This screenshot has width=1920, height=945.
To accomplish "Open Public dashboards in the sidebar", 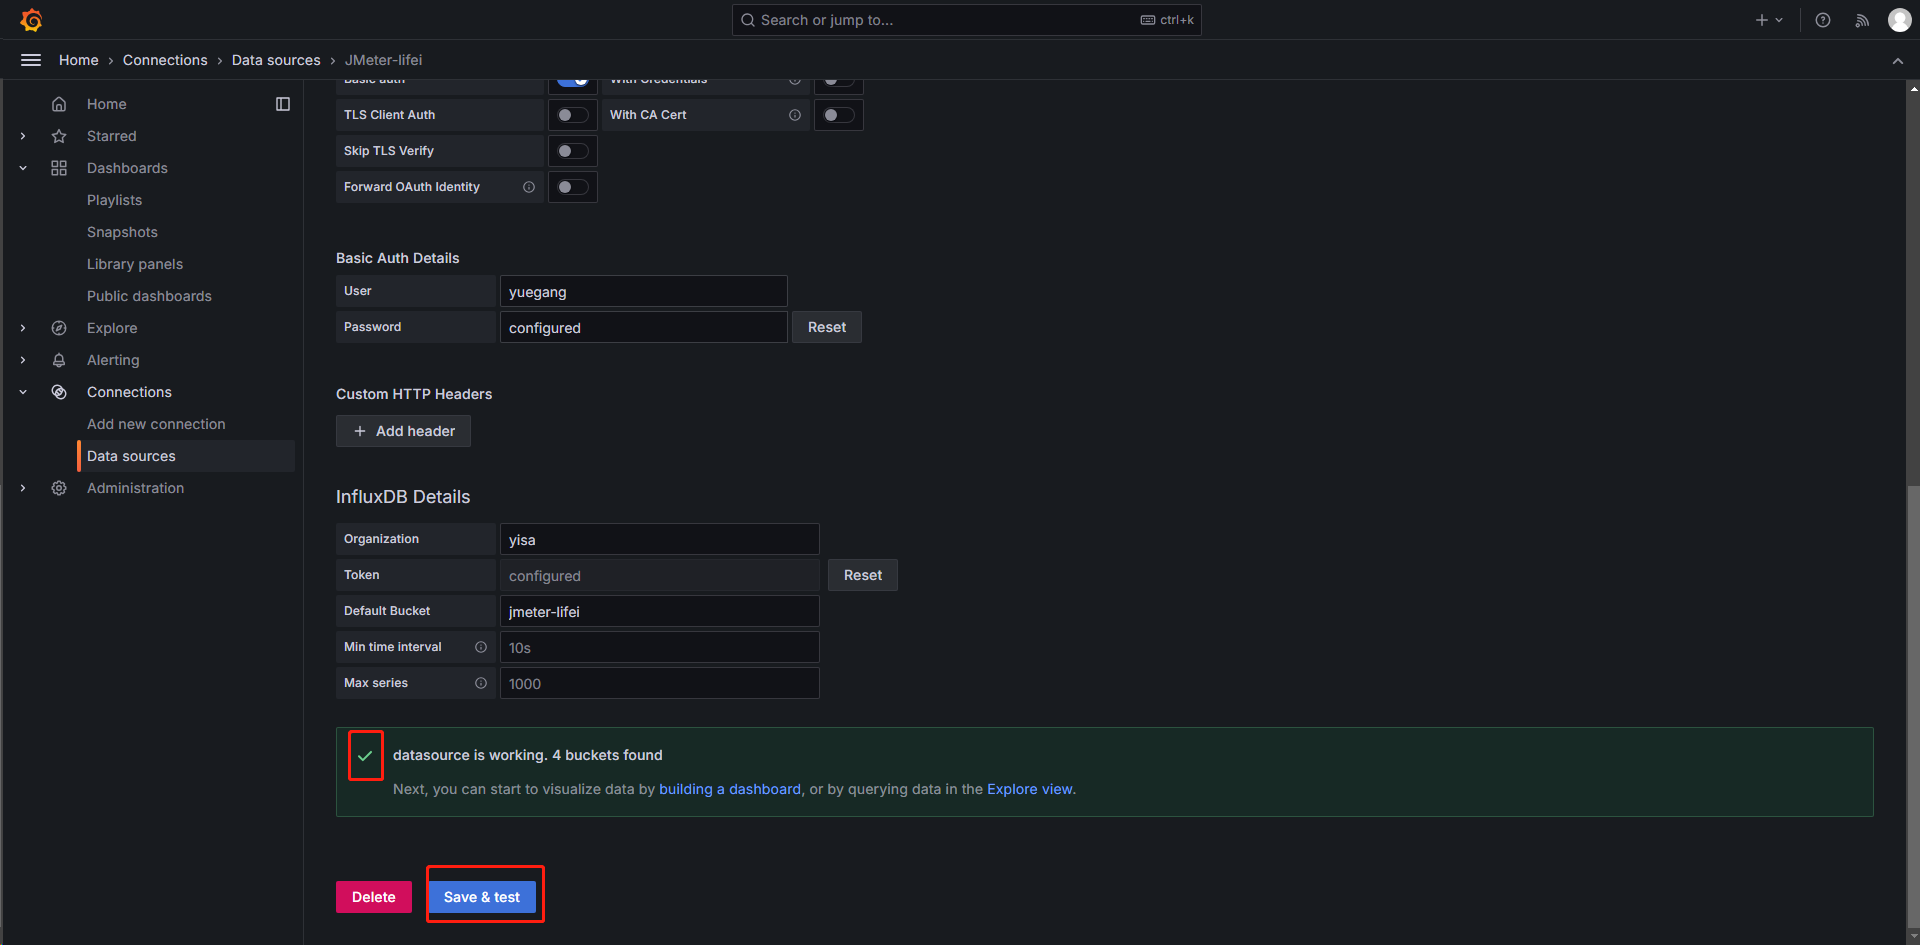I will [x=149, y=296].
